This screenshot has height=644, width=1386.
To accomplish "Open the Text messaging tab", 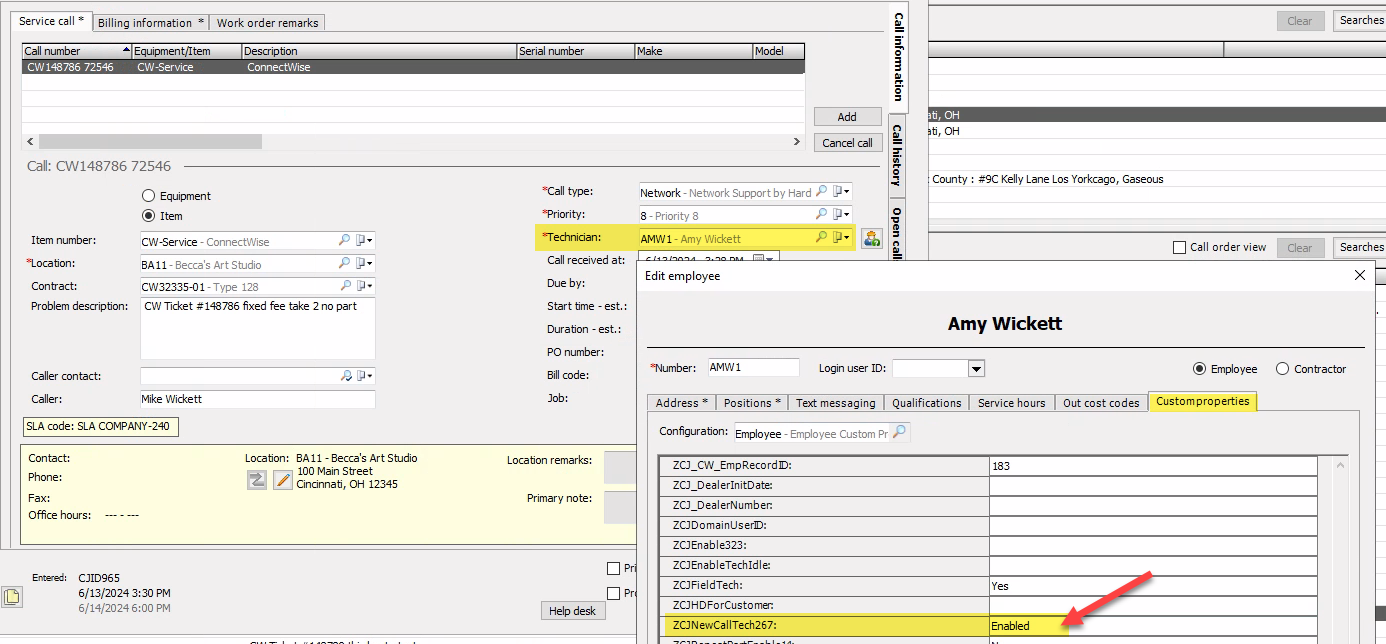I will 836,403.
